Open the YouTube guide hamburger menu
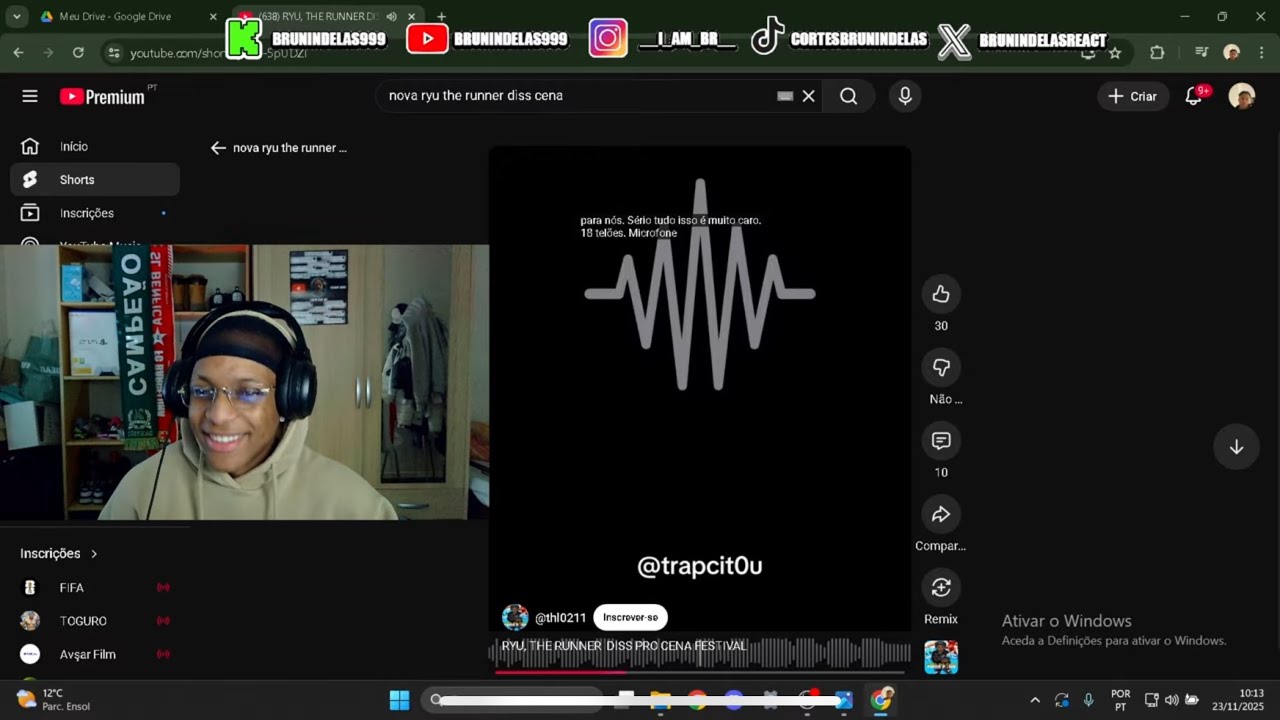This screenshot has height=720, width=1280. [30, 96]
